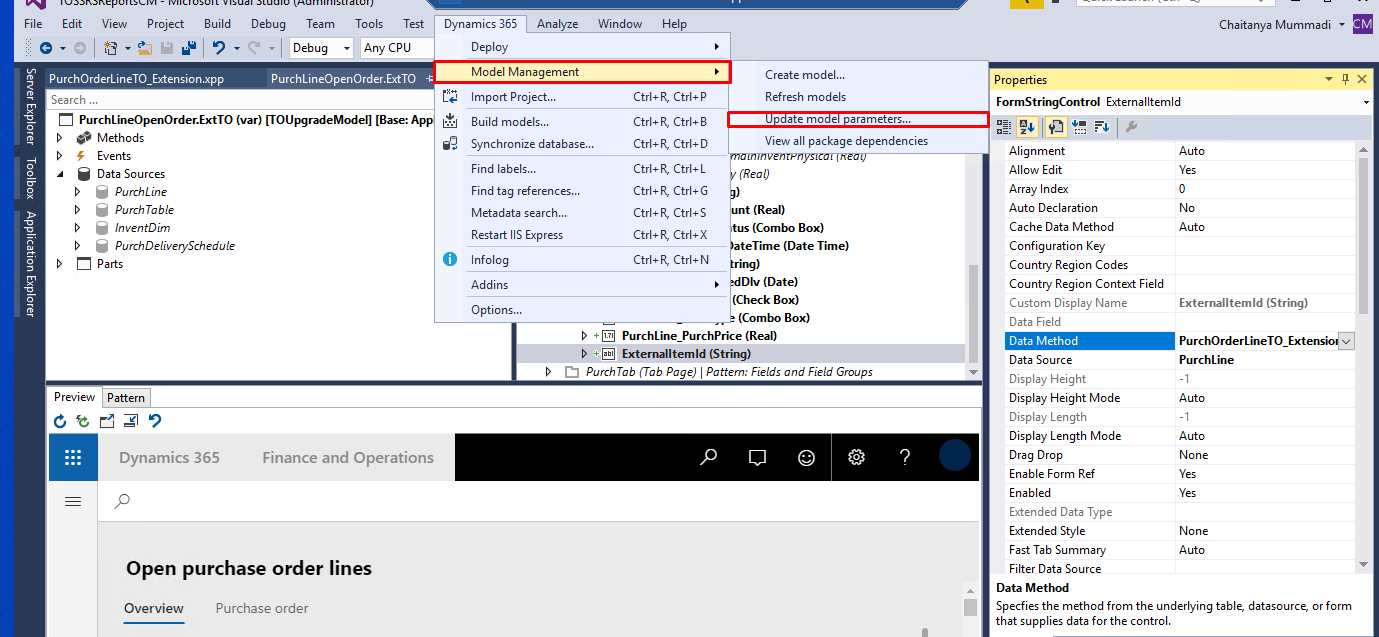Image resolution: width=1379 pixels, height=637 pixels.
Task: Click the hamburger navigation pane icon
Action: click(73, 501)
